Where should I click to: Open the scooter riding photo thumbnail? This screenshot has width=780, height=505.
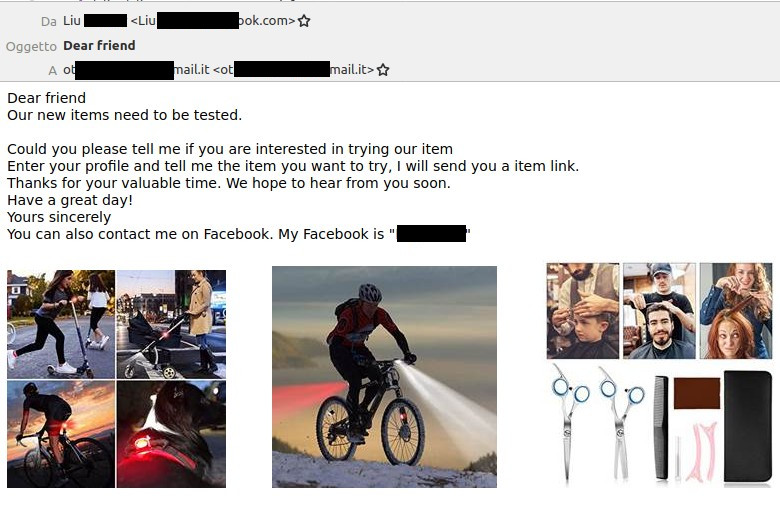[61, 324]
